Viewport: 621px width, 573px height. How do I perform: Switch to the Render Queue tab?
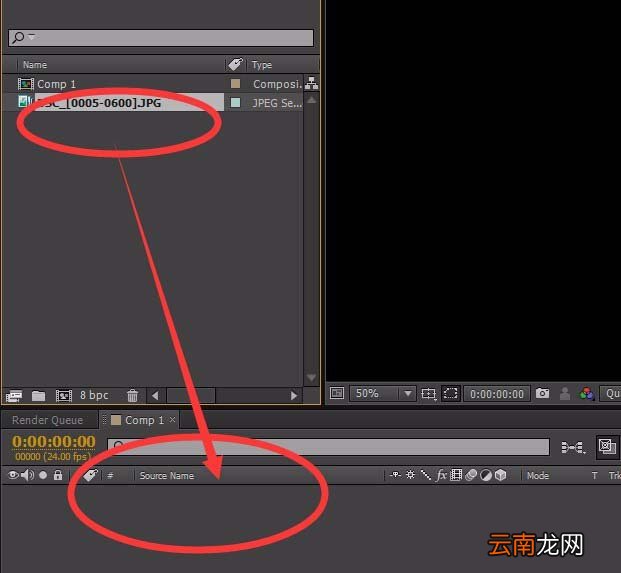(x=48, y=420)
